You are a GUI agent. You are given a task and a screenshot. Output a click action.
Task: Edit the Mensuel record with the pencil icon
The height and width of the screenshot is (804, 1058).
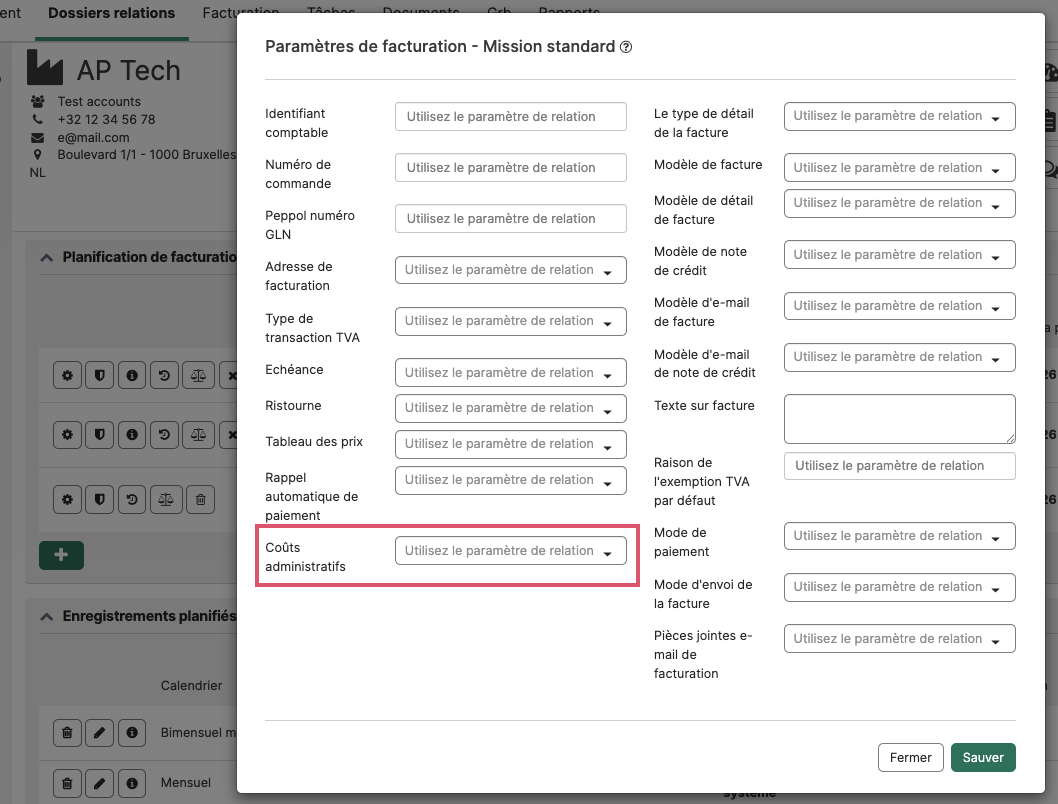click(100, 783)
